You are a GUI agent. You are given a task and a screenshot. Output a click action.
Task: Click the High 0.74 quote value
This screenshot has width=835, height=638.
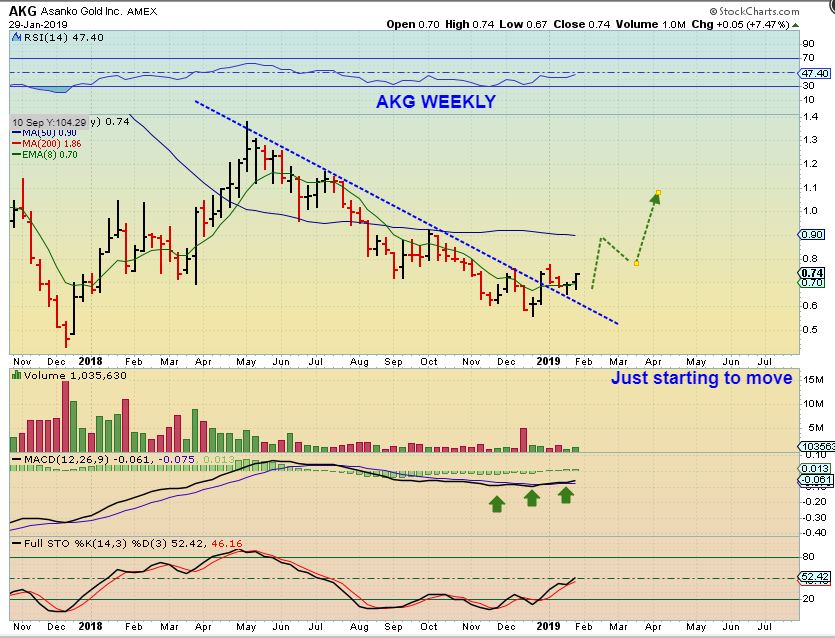pyautogui.click(x=469, y=24)
